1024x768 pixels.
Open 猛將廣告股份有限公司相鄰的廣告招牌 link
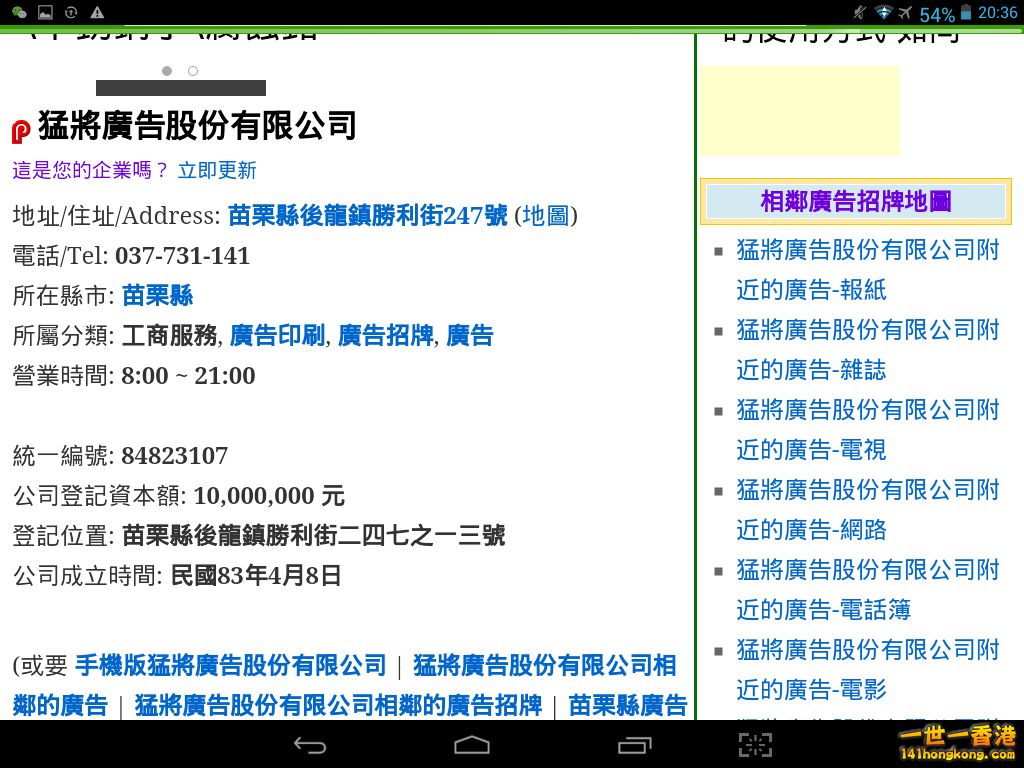click(x=338, y=705)
